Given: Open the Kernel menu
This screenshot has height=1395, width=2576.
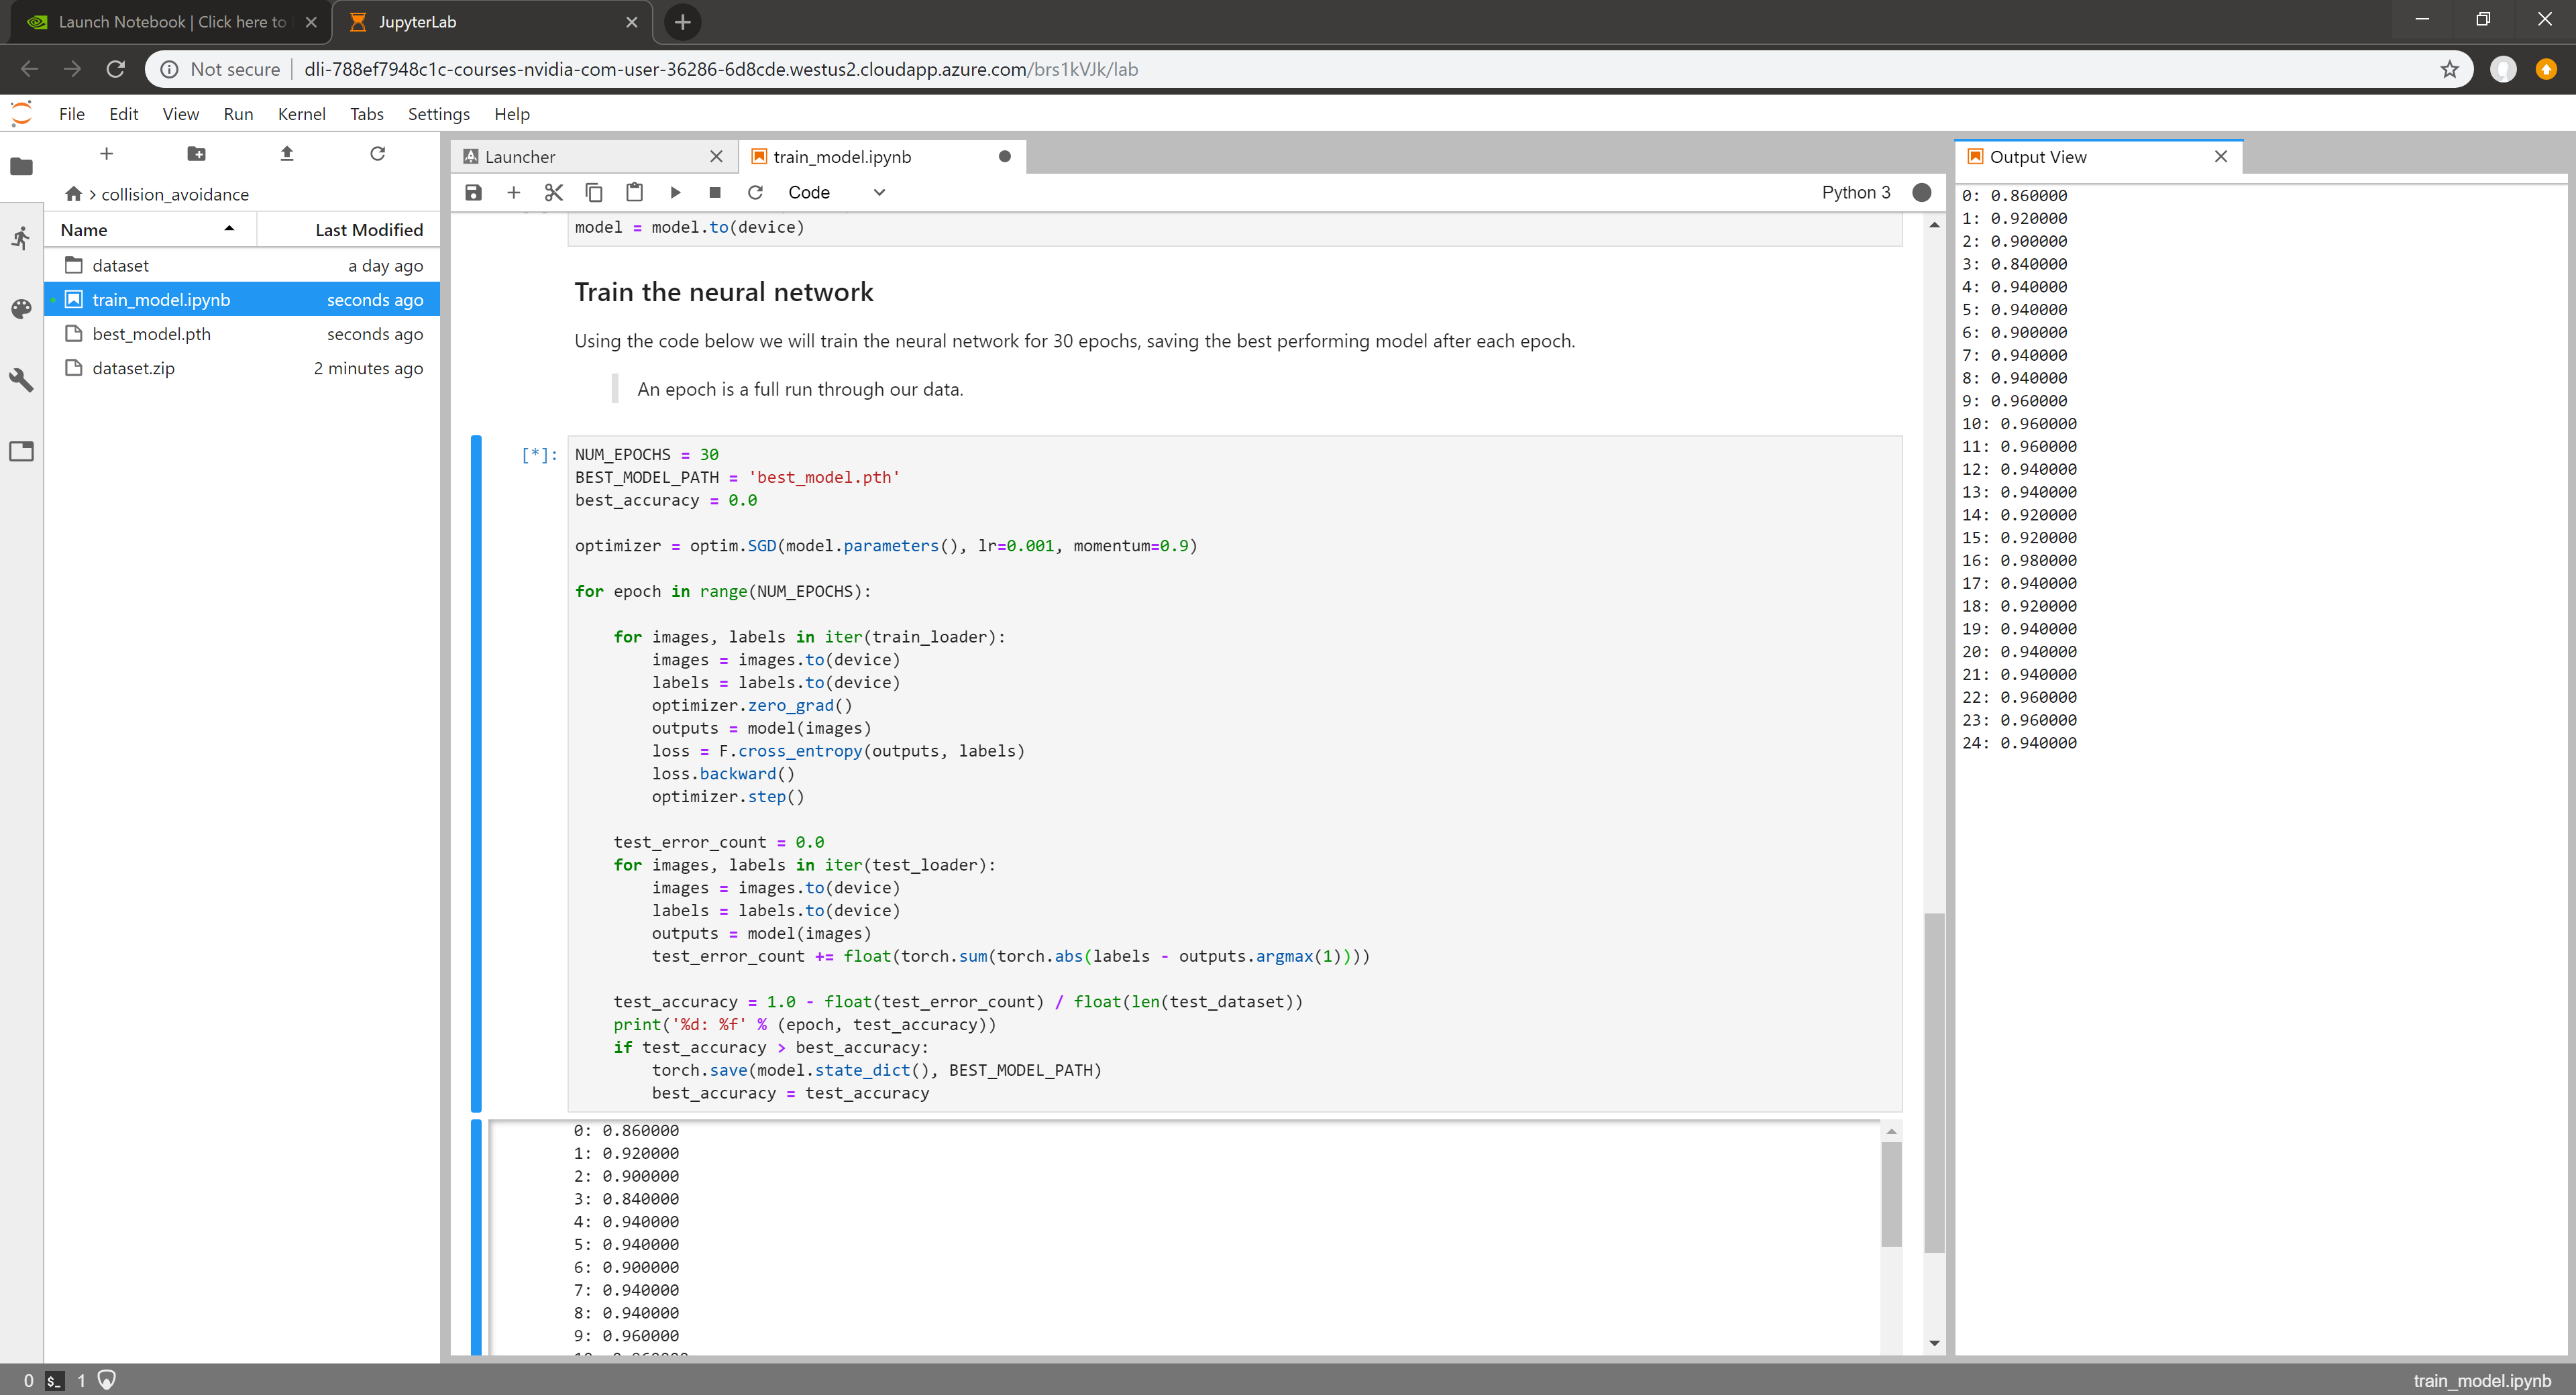Looking at the screenshot, I should [301, 114].
